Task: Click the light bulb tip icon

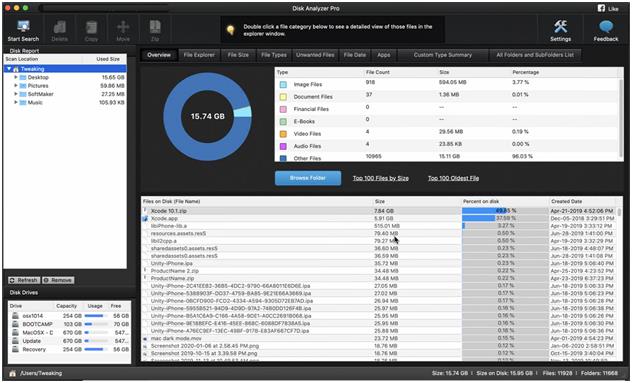Action: tap(231, 30)
